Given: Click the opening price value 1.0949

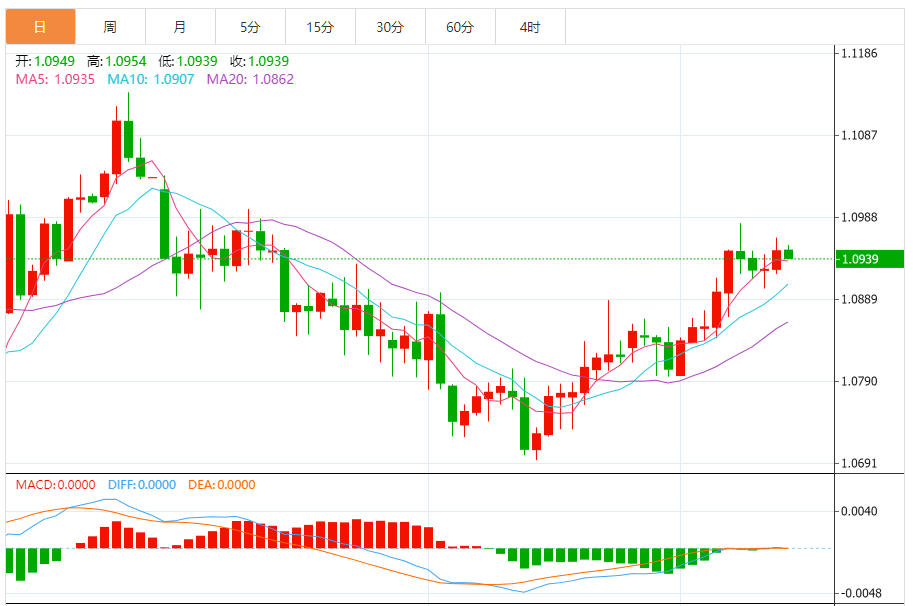Looking at the screenshot, I should (x=54, y=61).
